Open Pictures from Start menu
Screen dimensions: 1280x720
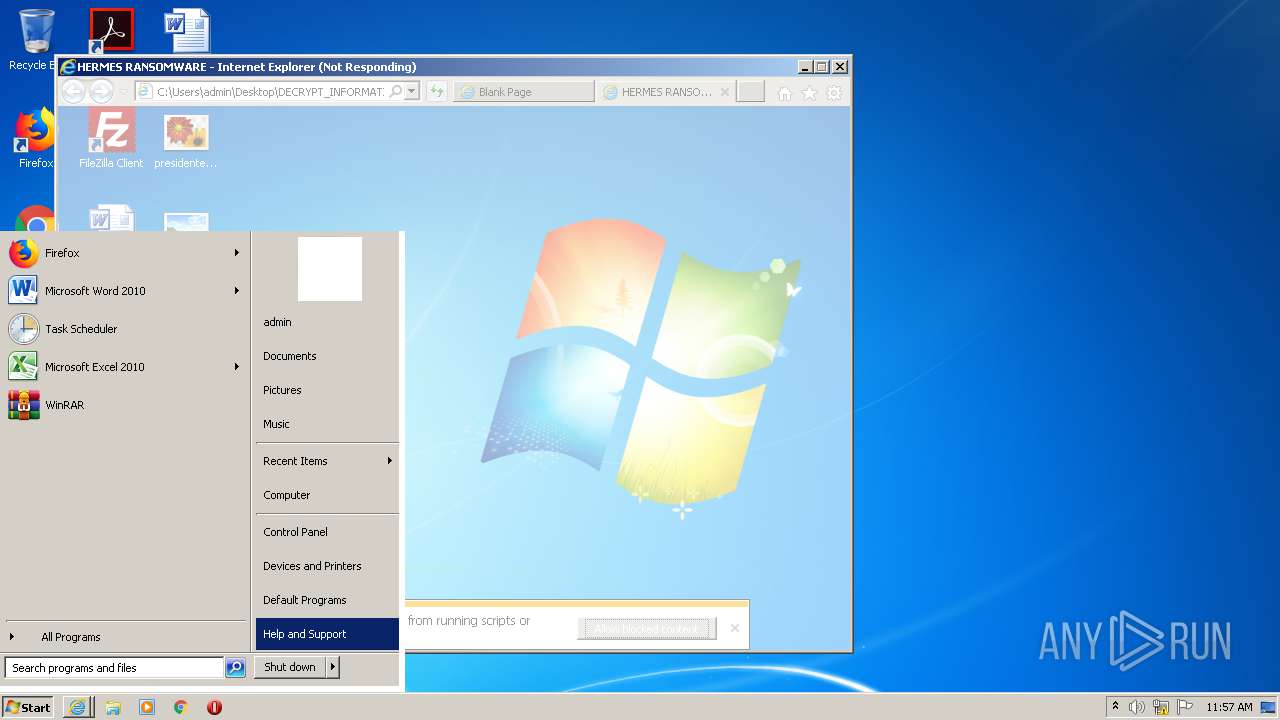point(327,390)
